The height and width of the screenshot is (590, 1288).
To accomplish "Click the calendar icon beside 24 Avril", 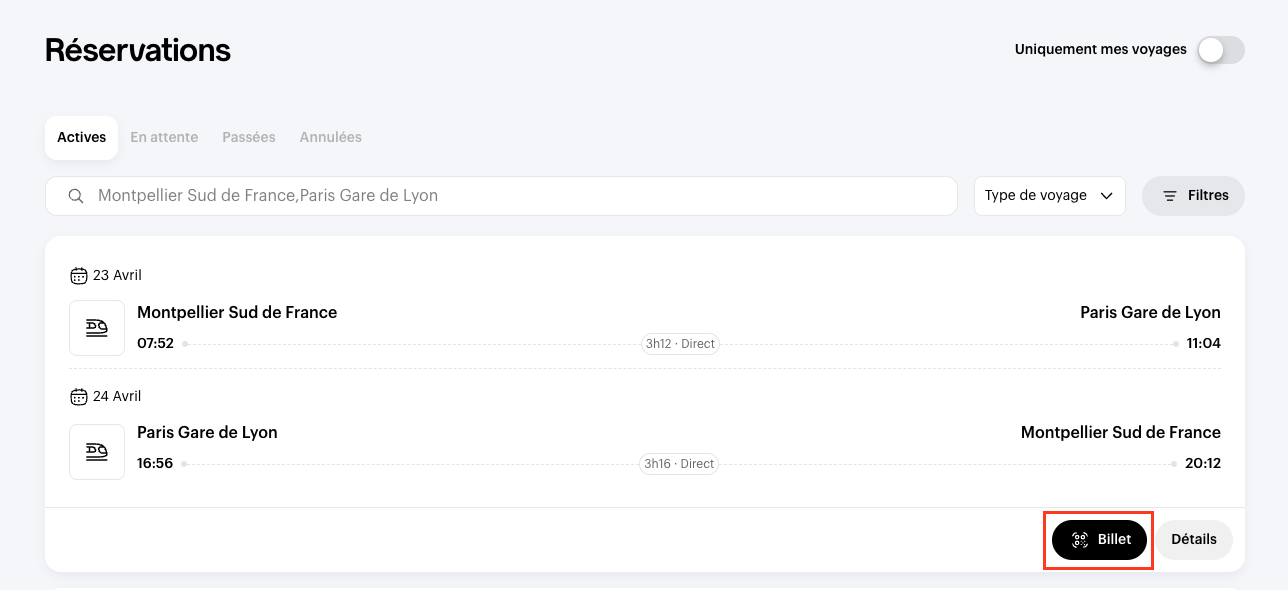I will click(x=79, y=397).
